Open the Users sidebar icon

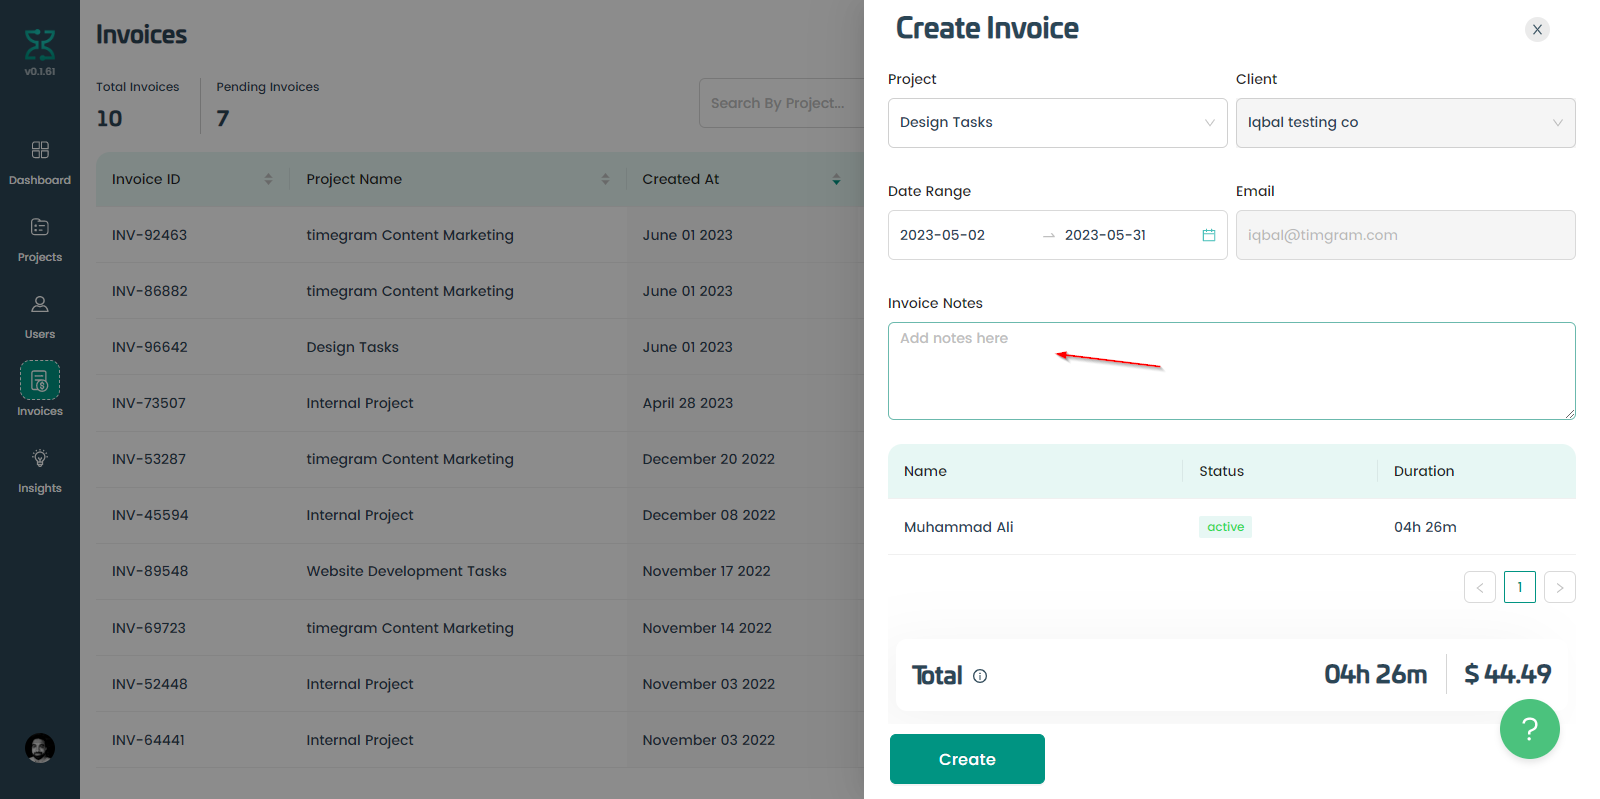click(x=40, y=304)
